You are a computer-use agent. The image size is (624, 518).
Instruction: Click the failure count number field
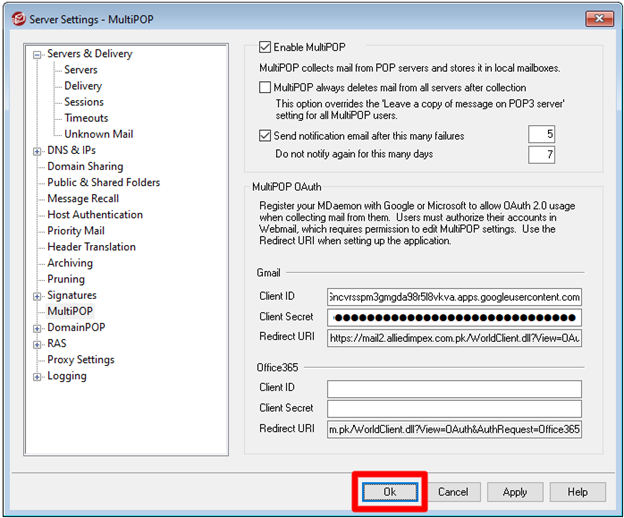[x=541, y=135]
